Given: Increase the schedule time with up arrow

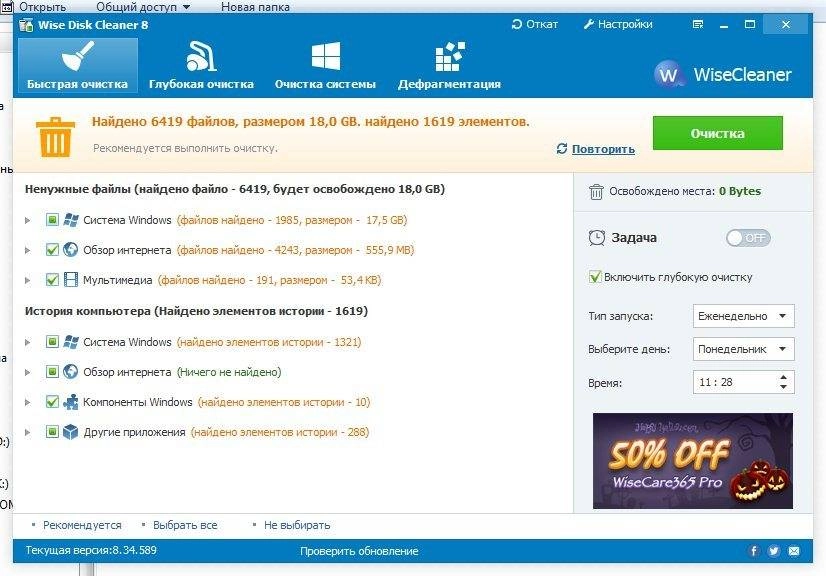Looking at the screenshot, I should pyautogui.click(x=783, y=377).
